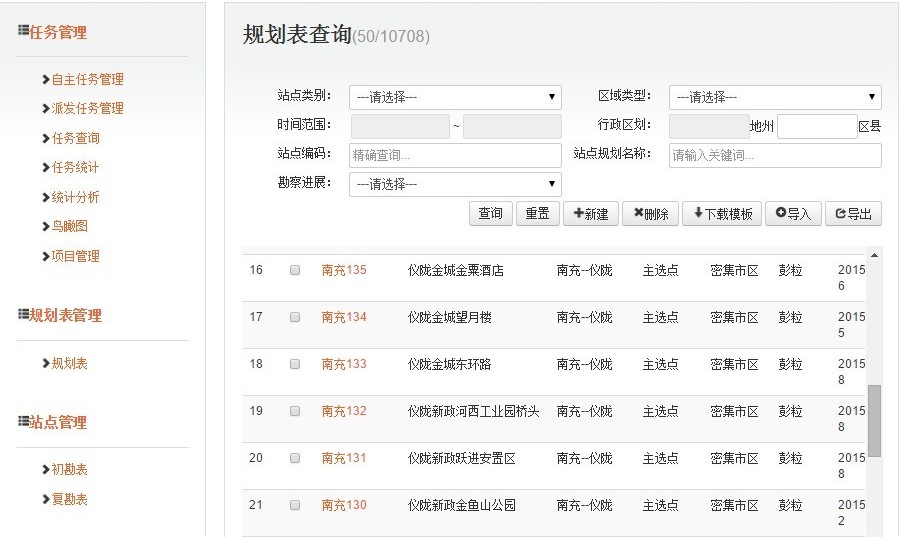
Task: Click the 导入 import icon button
Action: tap(793, 214)
